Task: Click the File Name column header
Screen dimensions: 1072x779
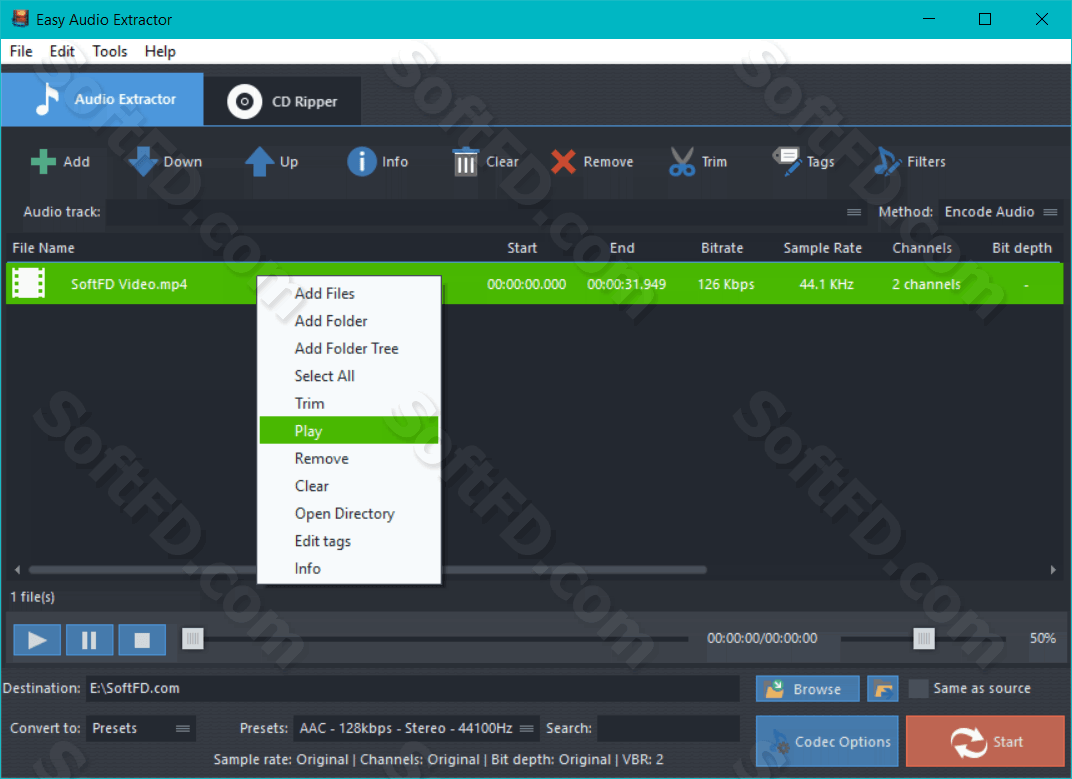Action: point(43,248)
